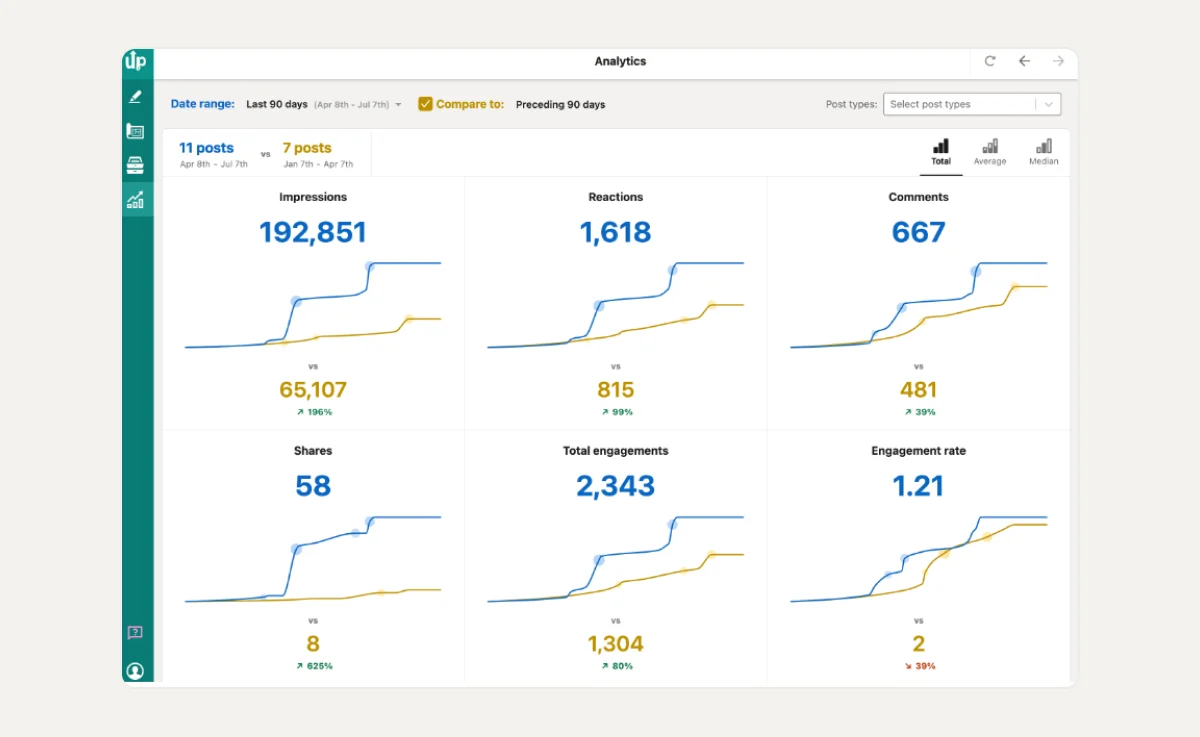The width and height of the screenshot is (1200, 737).
Task: Open help via the question mark icon
Action: point(136,632)
